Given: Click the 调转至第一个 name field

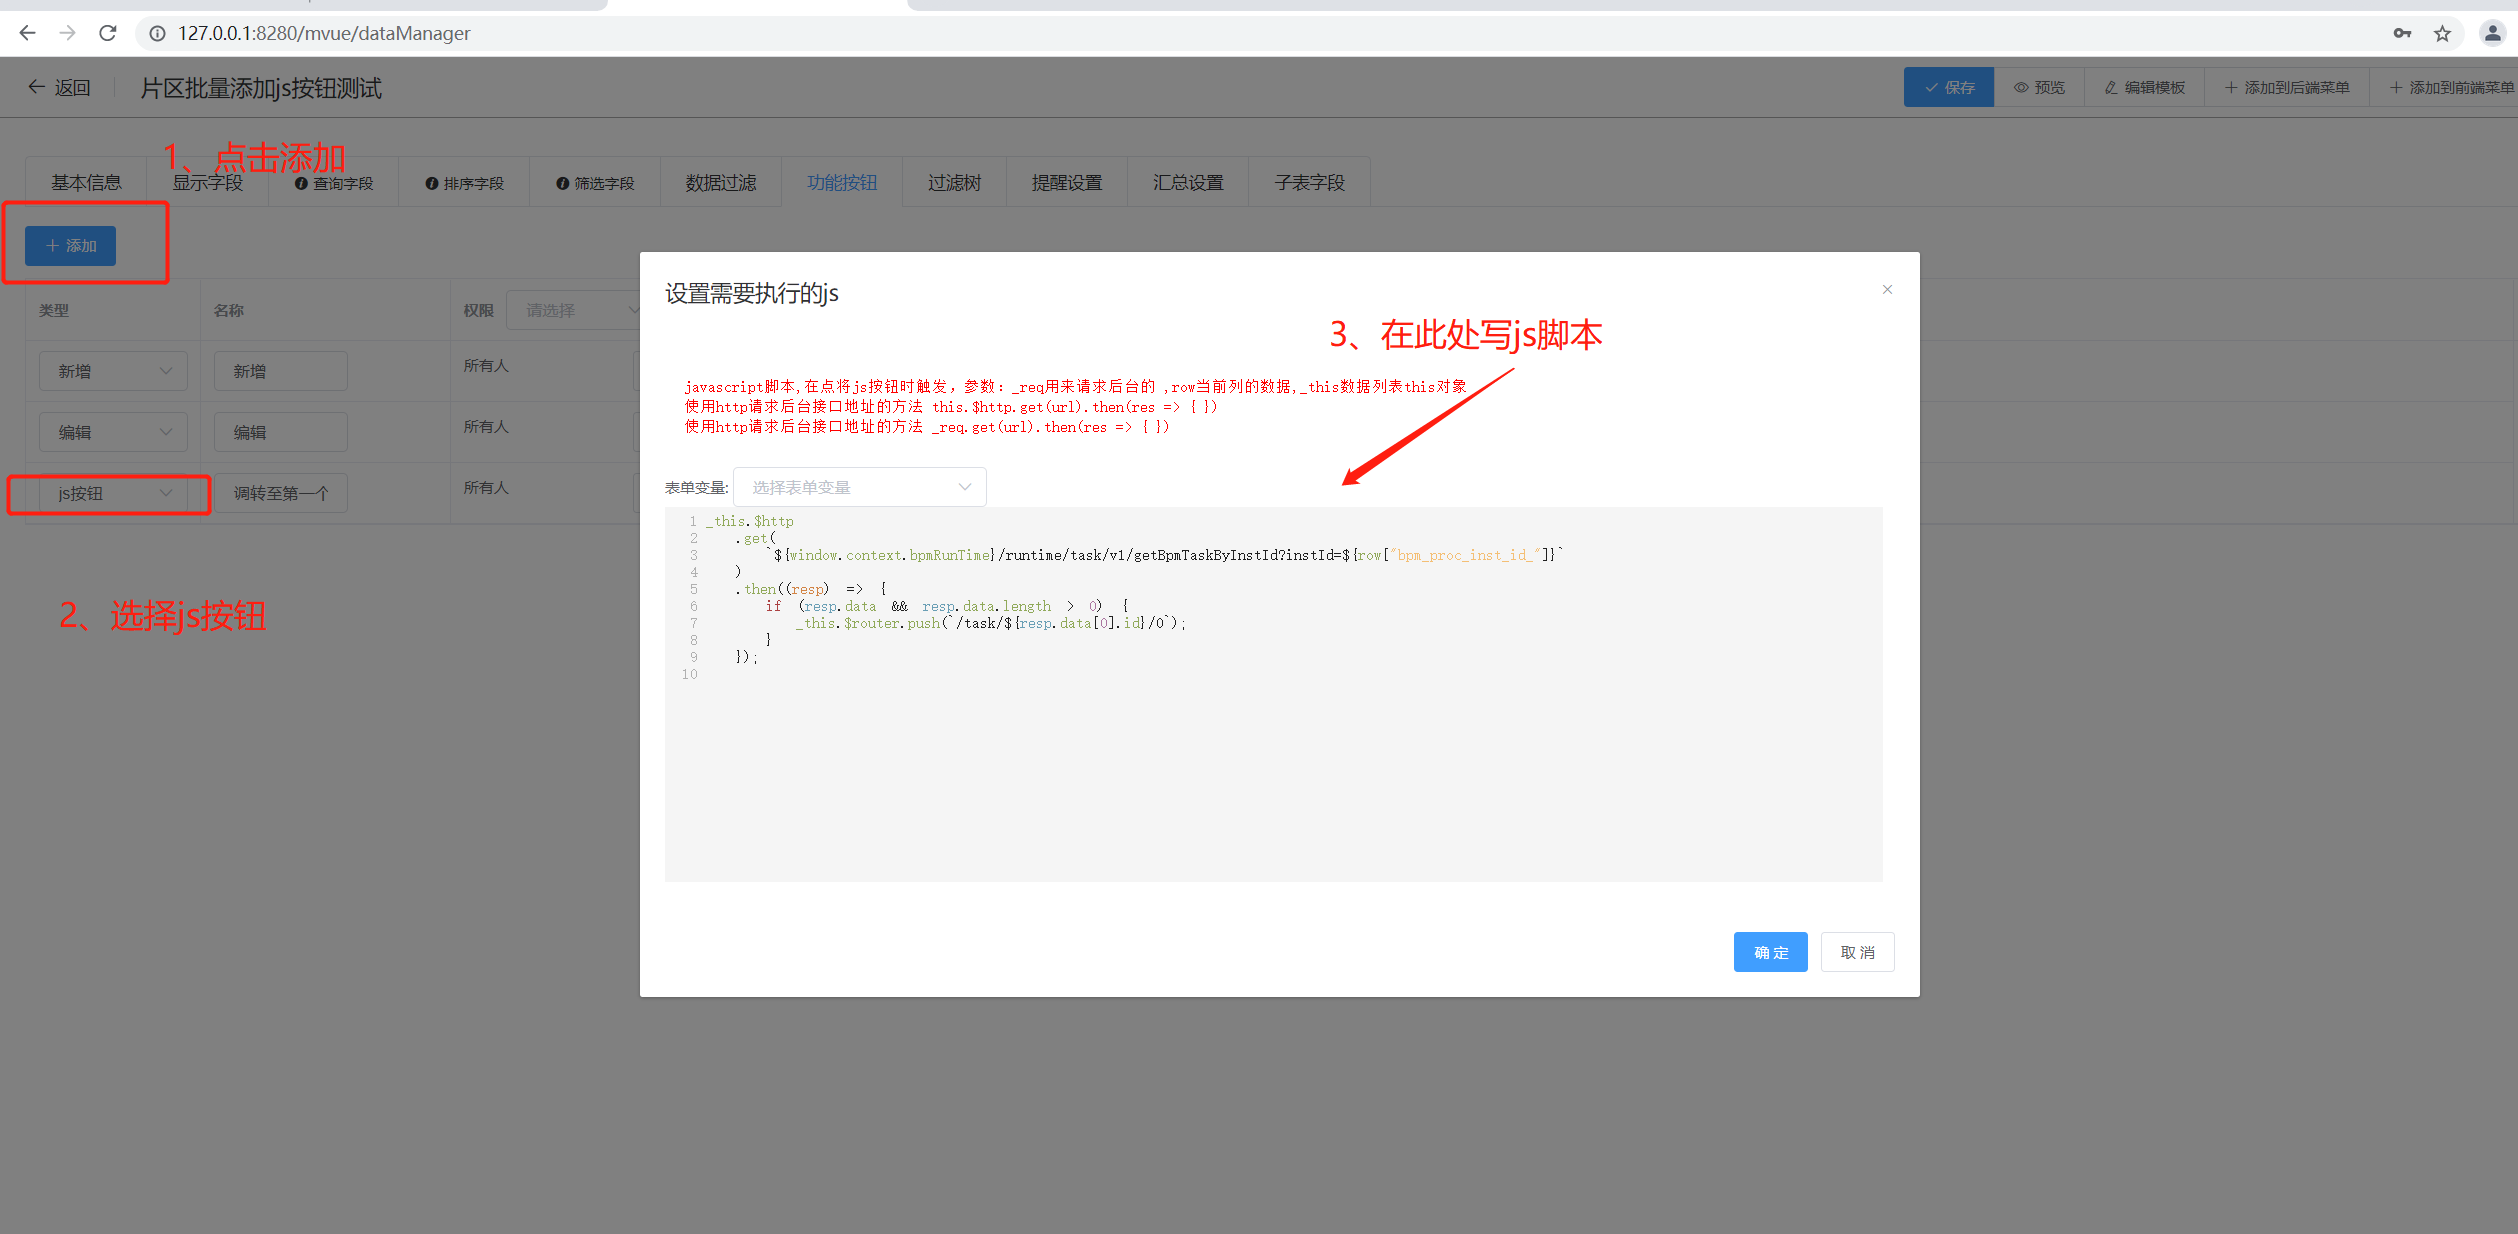Looking at the screenshot, I should 280,494.
